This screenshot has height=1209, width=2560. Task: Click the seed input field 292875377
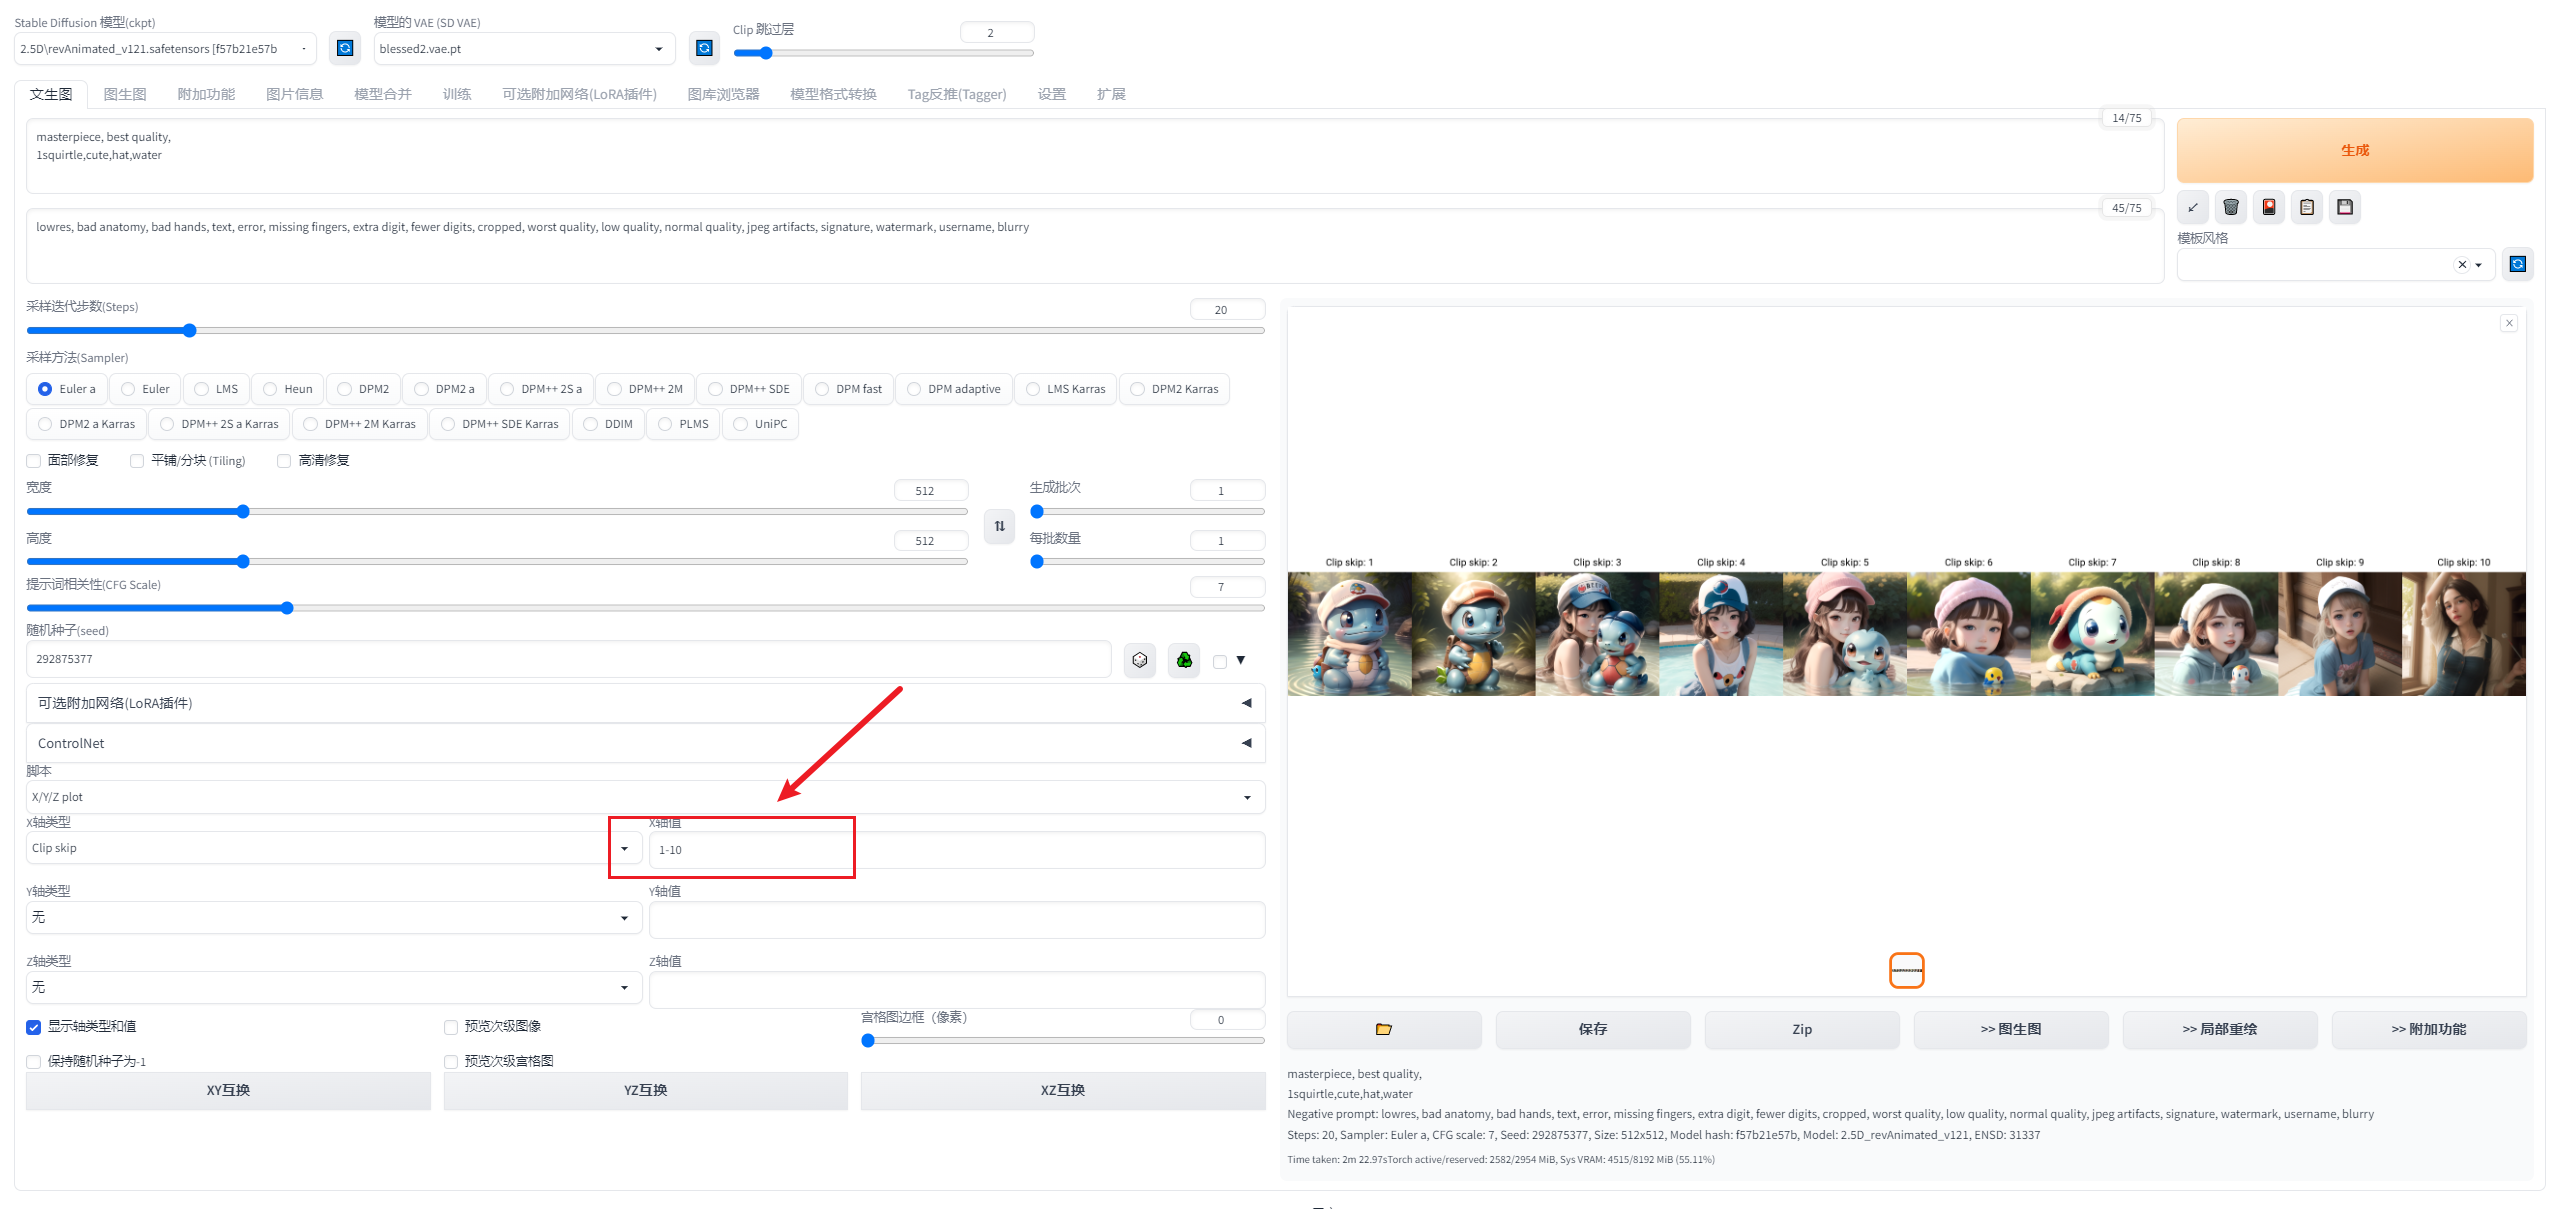tap(568, 659)
